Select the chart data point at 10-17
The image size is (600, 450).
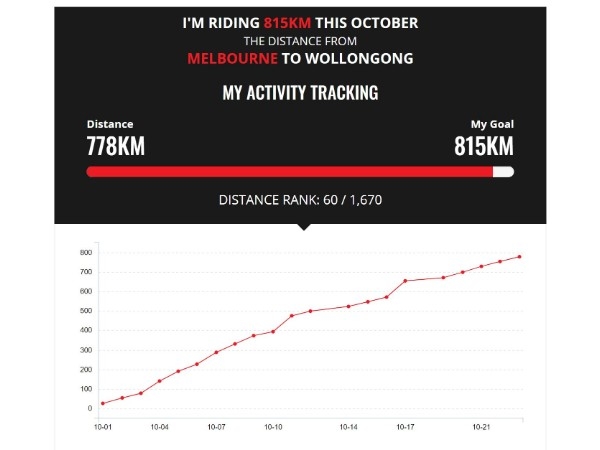(x=405, y=281)
